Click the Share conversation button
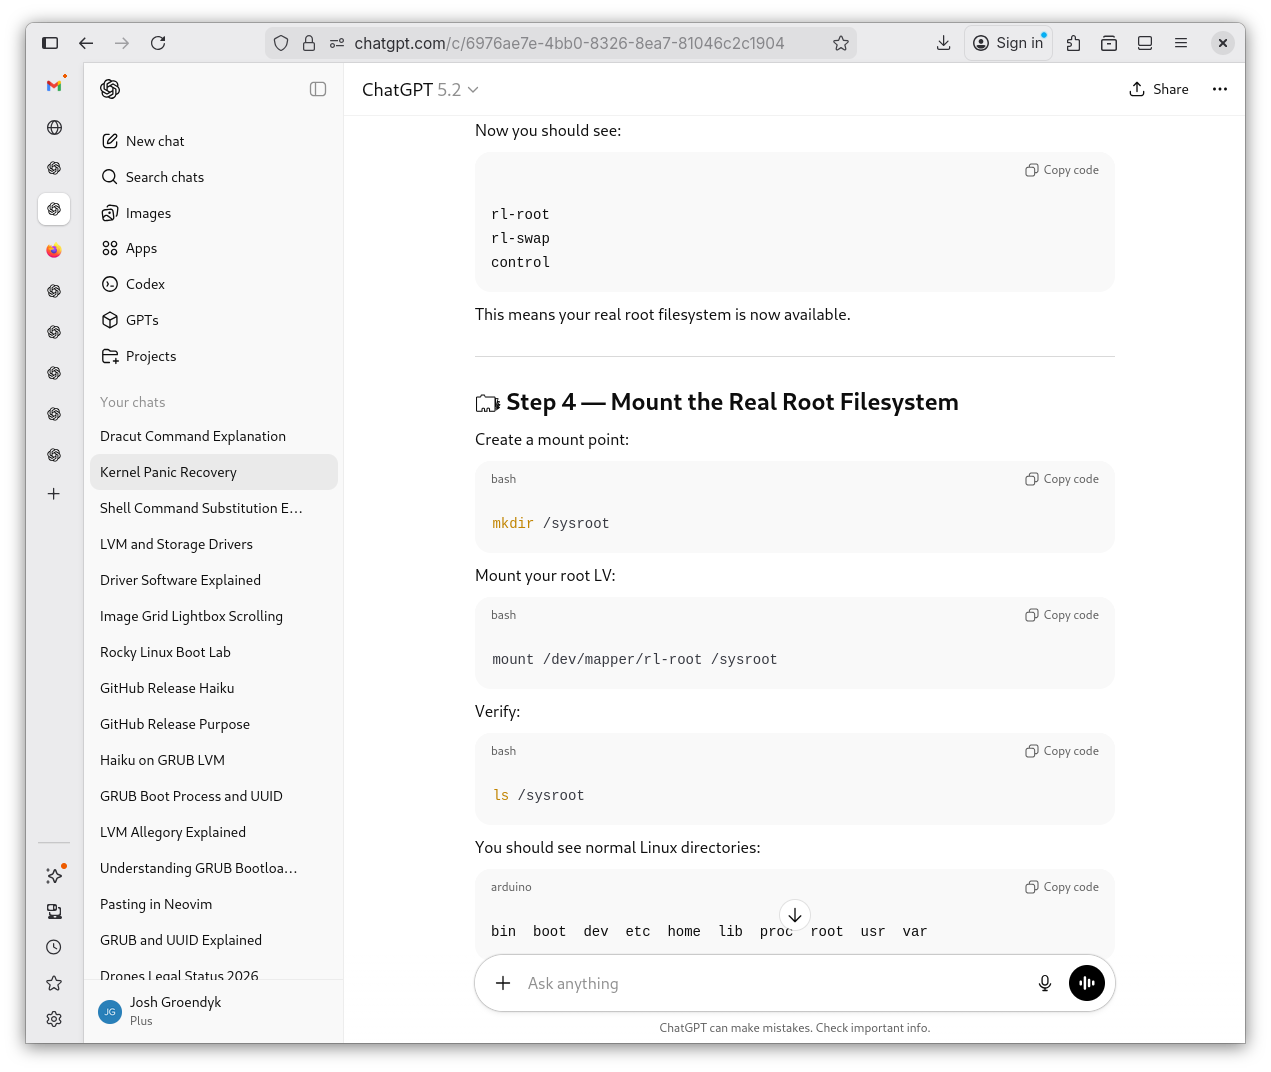1271x1072 pixels. tap(1158, 89)
